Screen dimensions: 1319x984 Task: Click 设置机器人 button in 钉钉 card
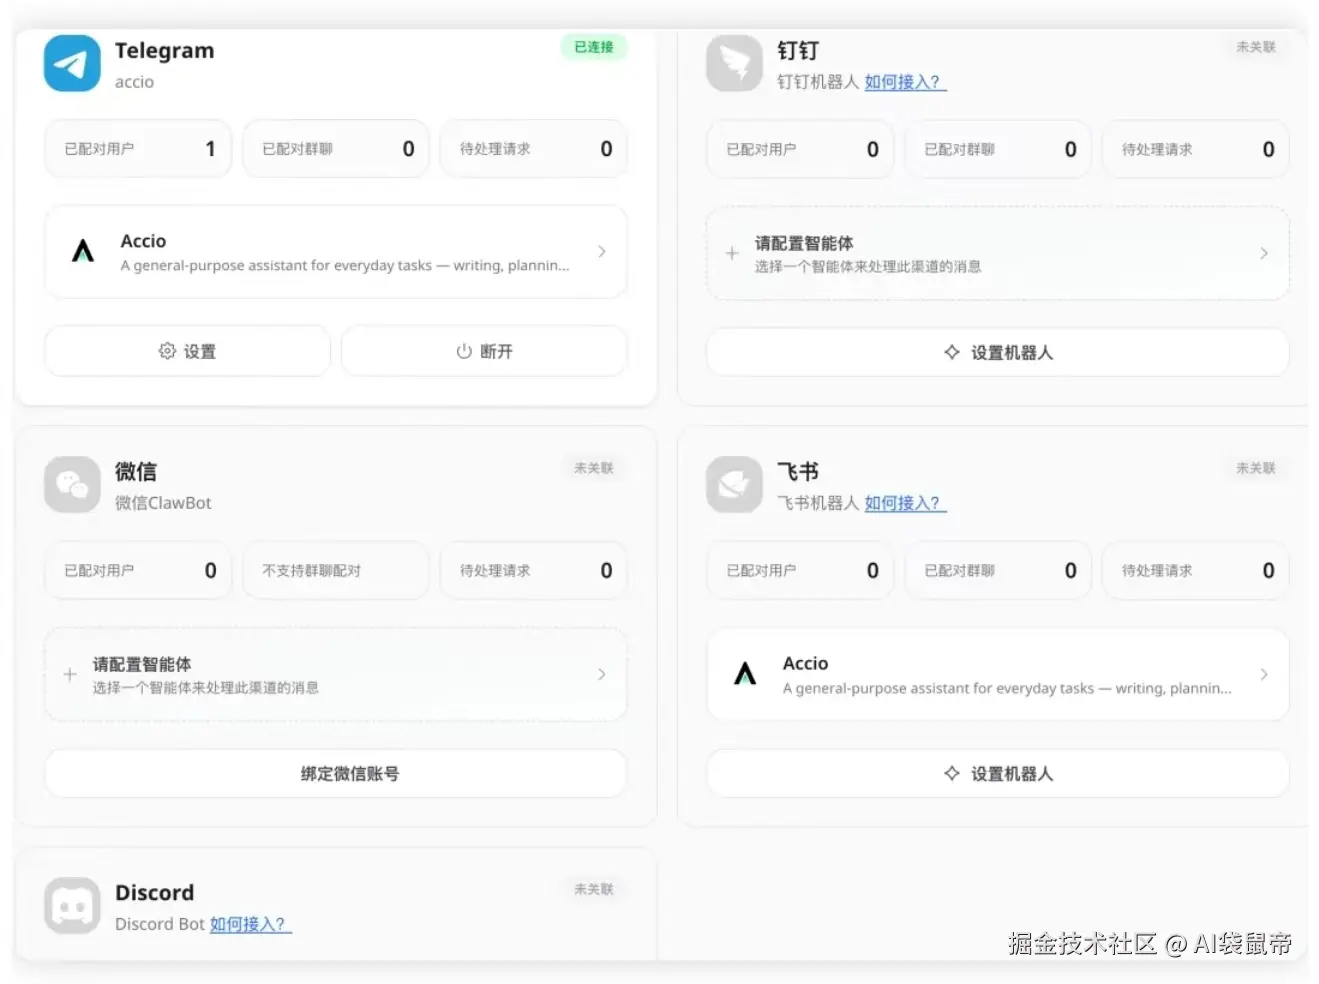tap(998, 352)
